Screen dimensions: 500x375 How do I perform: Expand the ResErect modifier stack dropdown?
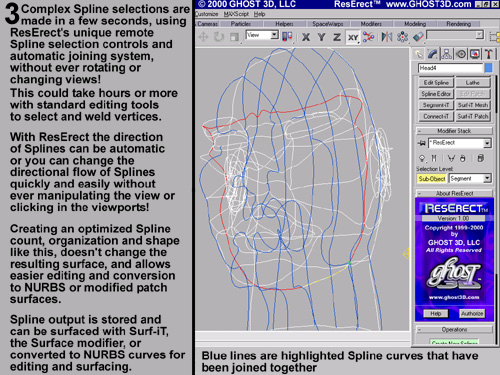click(x=460, y=143)
